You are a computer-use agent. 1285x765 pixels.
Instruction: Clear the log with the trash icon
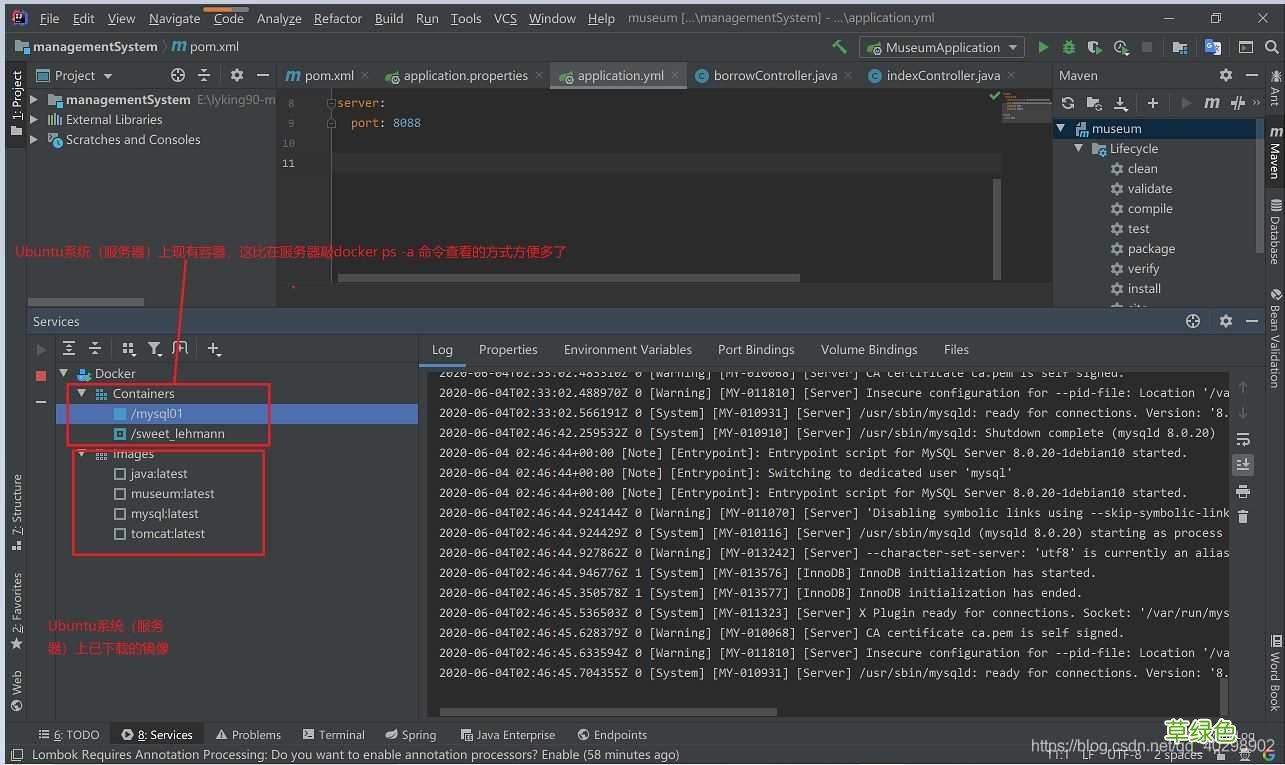[1243, 517]
